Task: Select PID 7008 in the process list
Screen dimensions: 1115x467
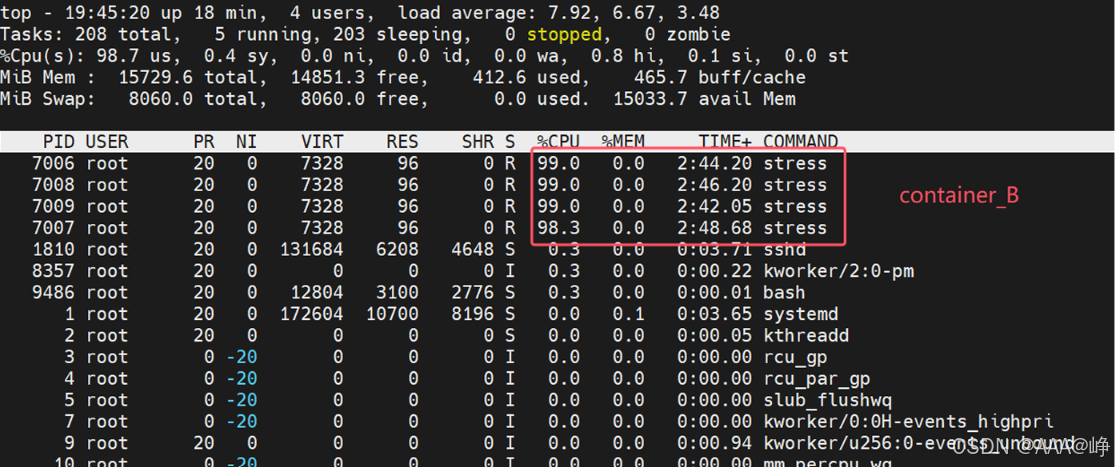Action: (x=53, y=185)
